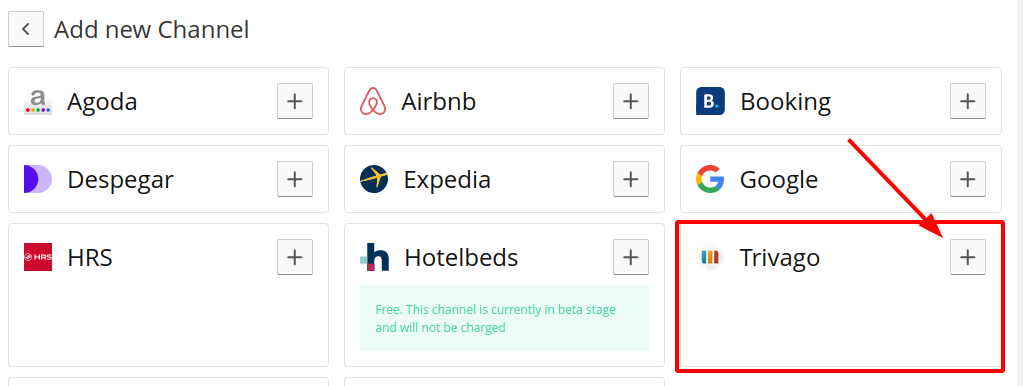Add the Google channel with plus button
The image size is (1023, 386).
click(968, 179)
